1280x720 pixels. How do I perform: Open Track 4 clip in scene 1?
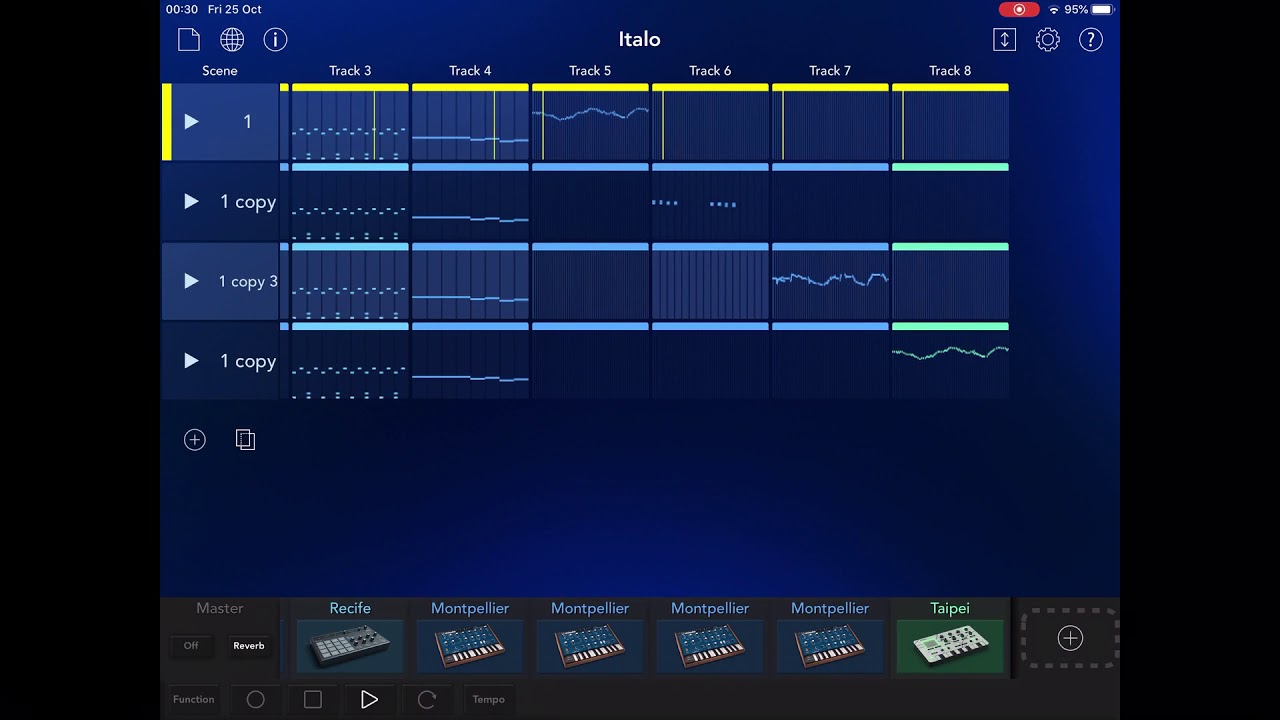coord(470,122)
